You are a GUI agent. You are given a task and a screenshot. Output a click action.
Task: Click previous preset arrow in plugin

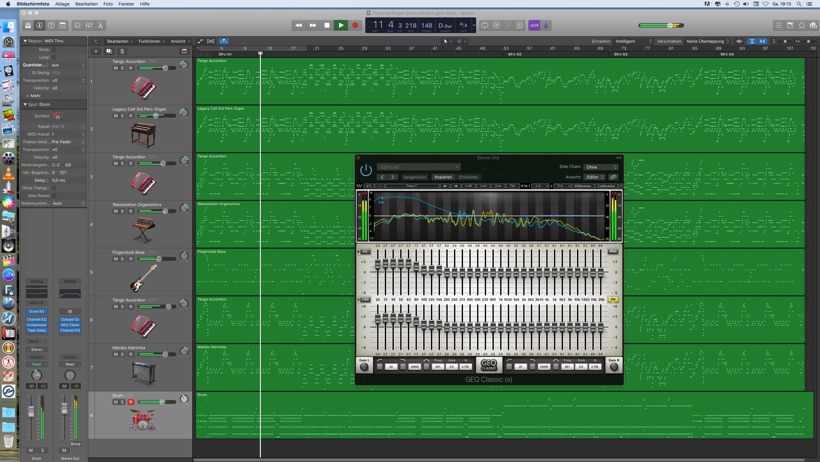(382, 177)
